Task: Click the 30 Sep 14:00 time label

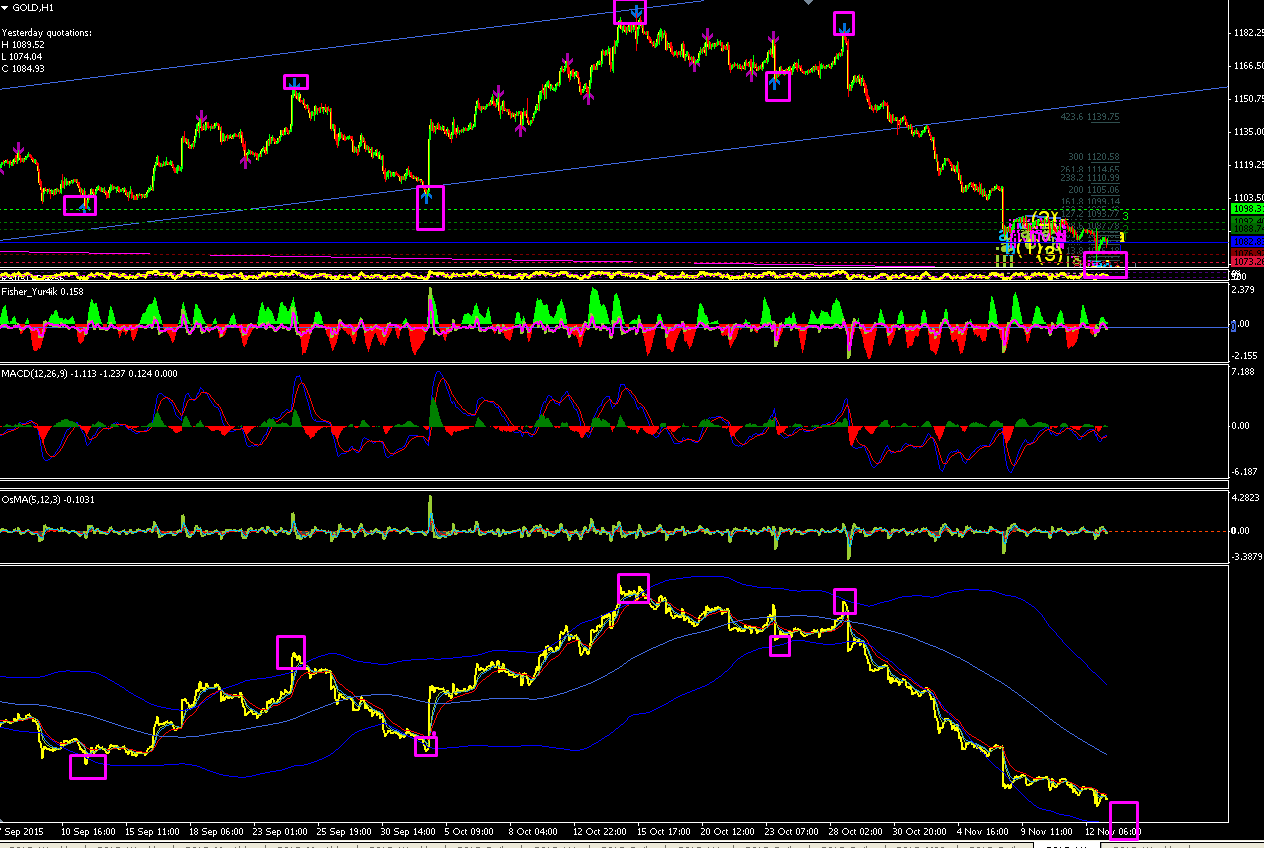Action: point(408,831)
